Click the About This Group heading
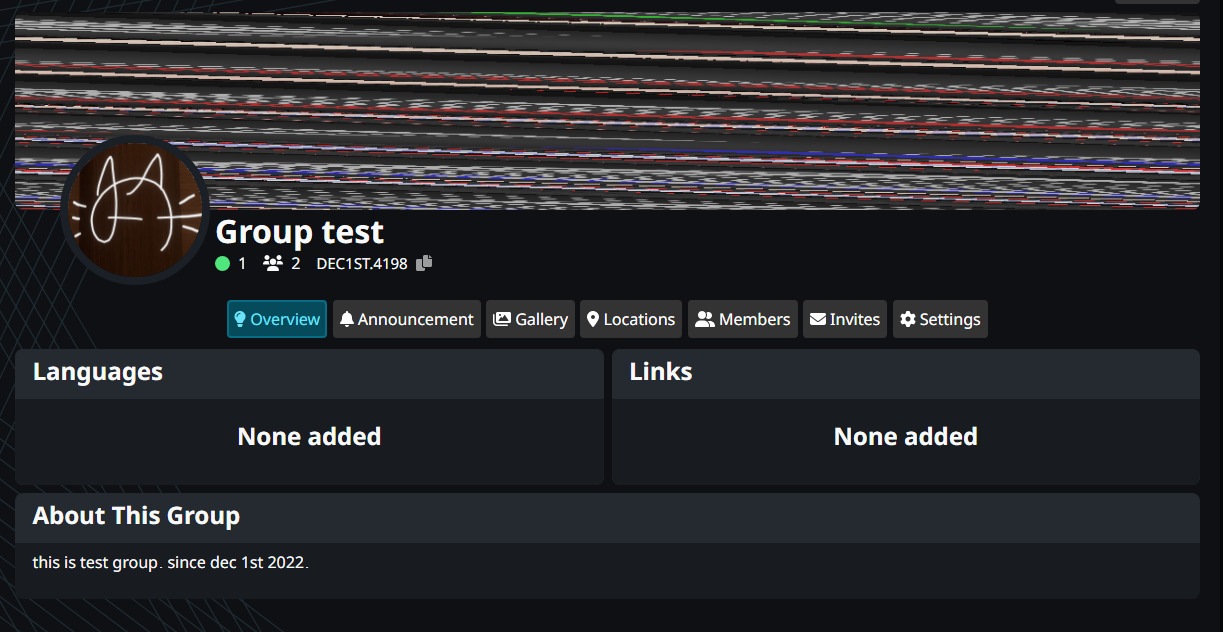Viewport: 1223px width, 632px height. click(x=136, y=517)
